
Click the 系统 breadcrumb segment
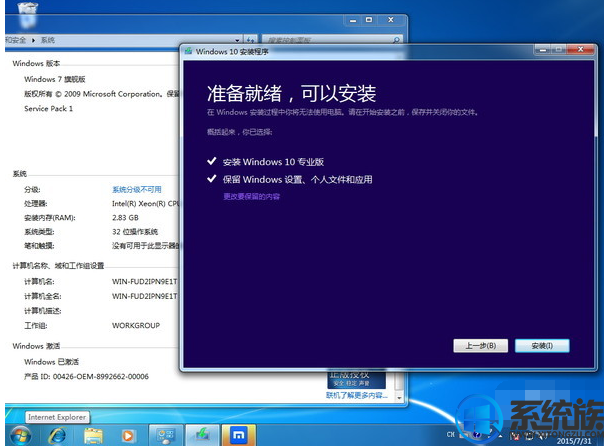(48, 40)
